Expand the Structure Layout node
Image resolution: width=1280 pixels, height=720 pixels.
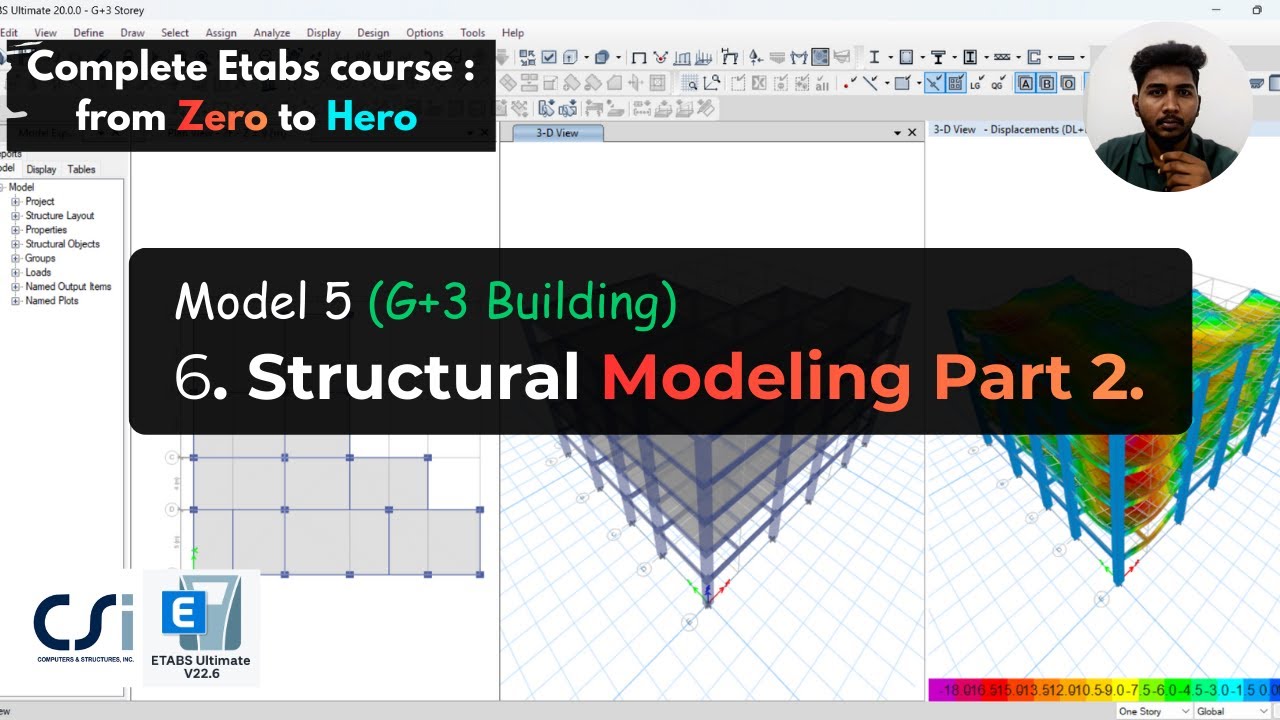tap(16, 215)
